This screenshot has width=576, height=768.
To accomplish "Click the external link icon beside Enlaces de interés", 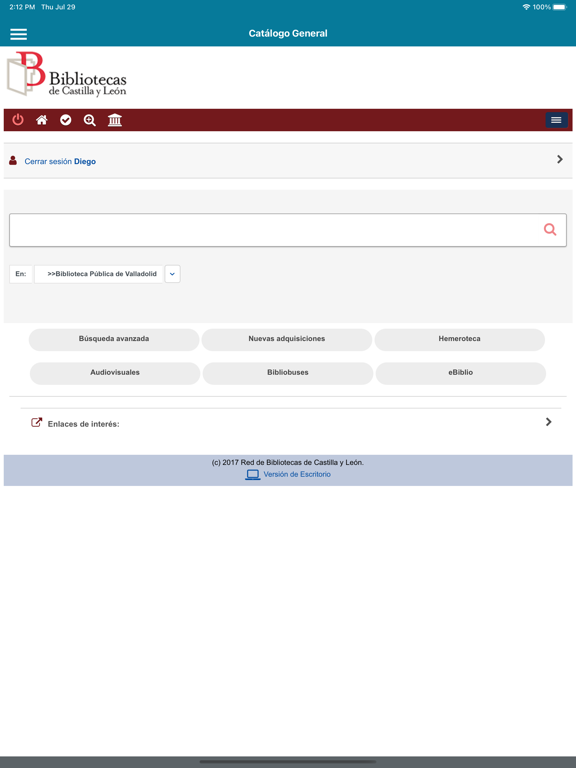I will point(36,423).
